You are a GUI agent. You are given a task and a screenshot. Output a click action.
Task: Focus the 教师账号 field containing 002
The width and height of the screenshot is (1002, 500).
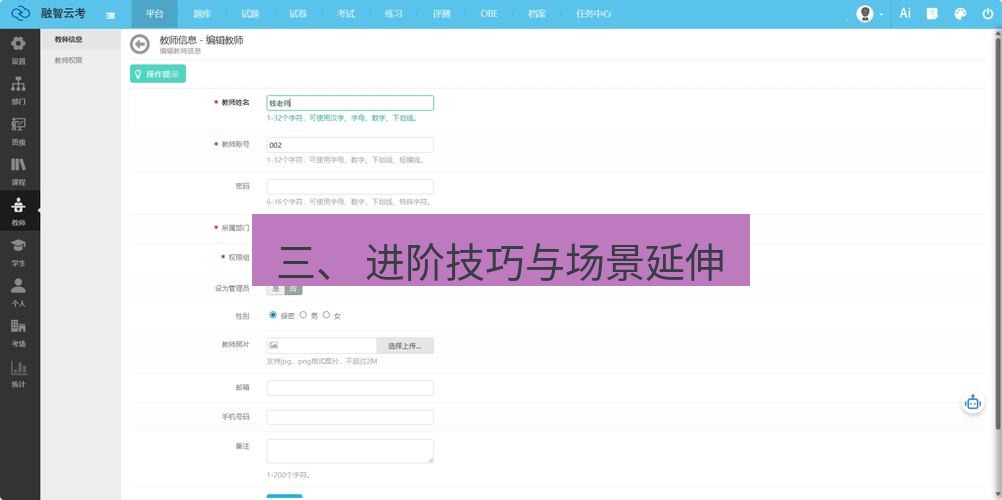(350, 145)
